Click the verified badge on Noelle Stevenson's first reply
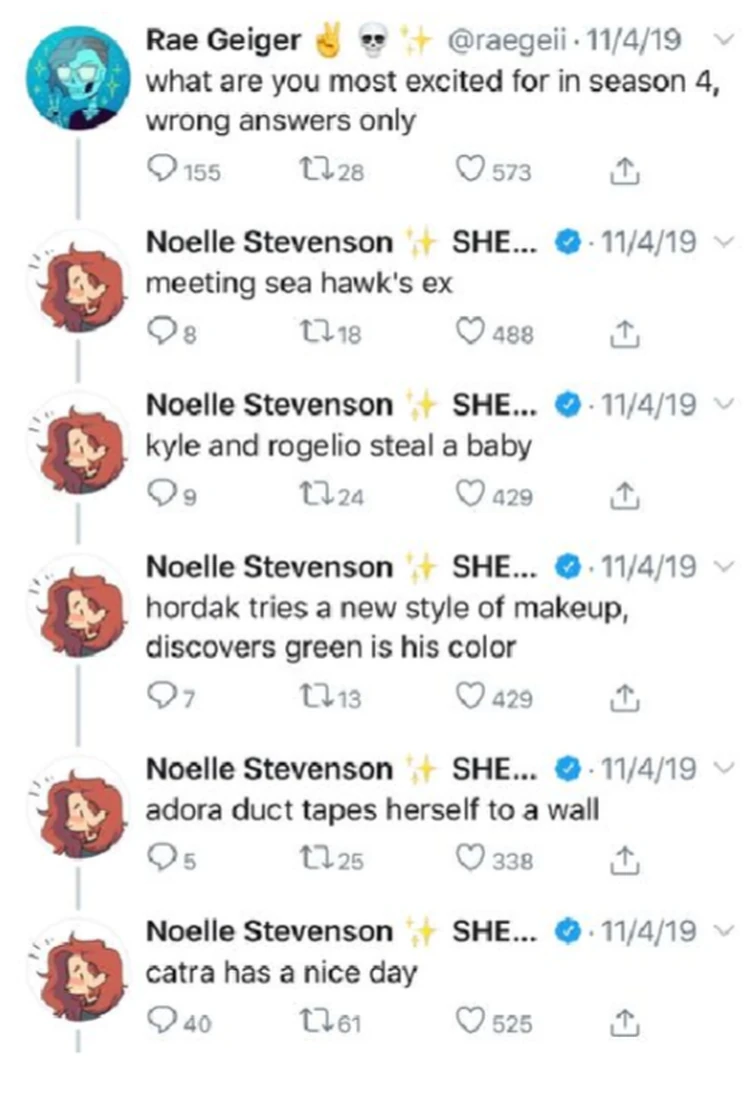The image size is (755, 1105). (569, 241)
